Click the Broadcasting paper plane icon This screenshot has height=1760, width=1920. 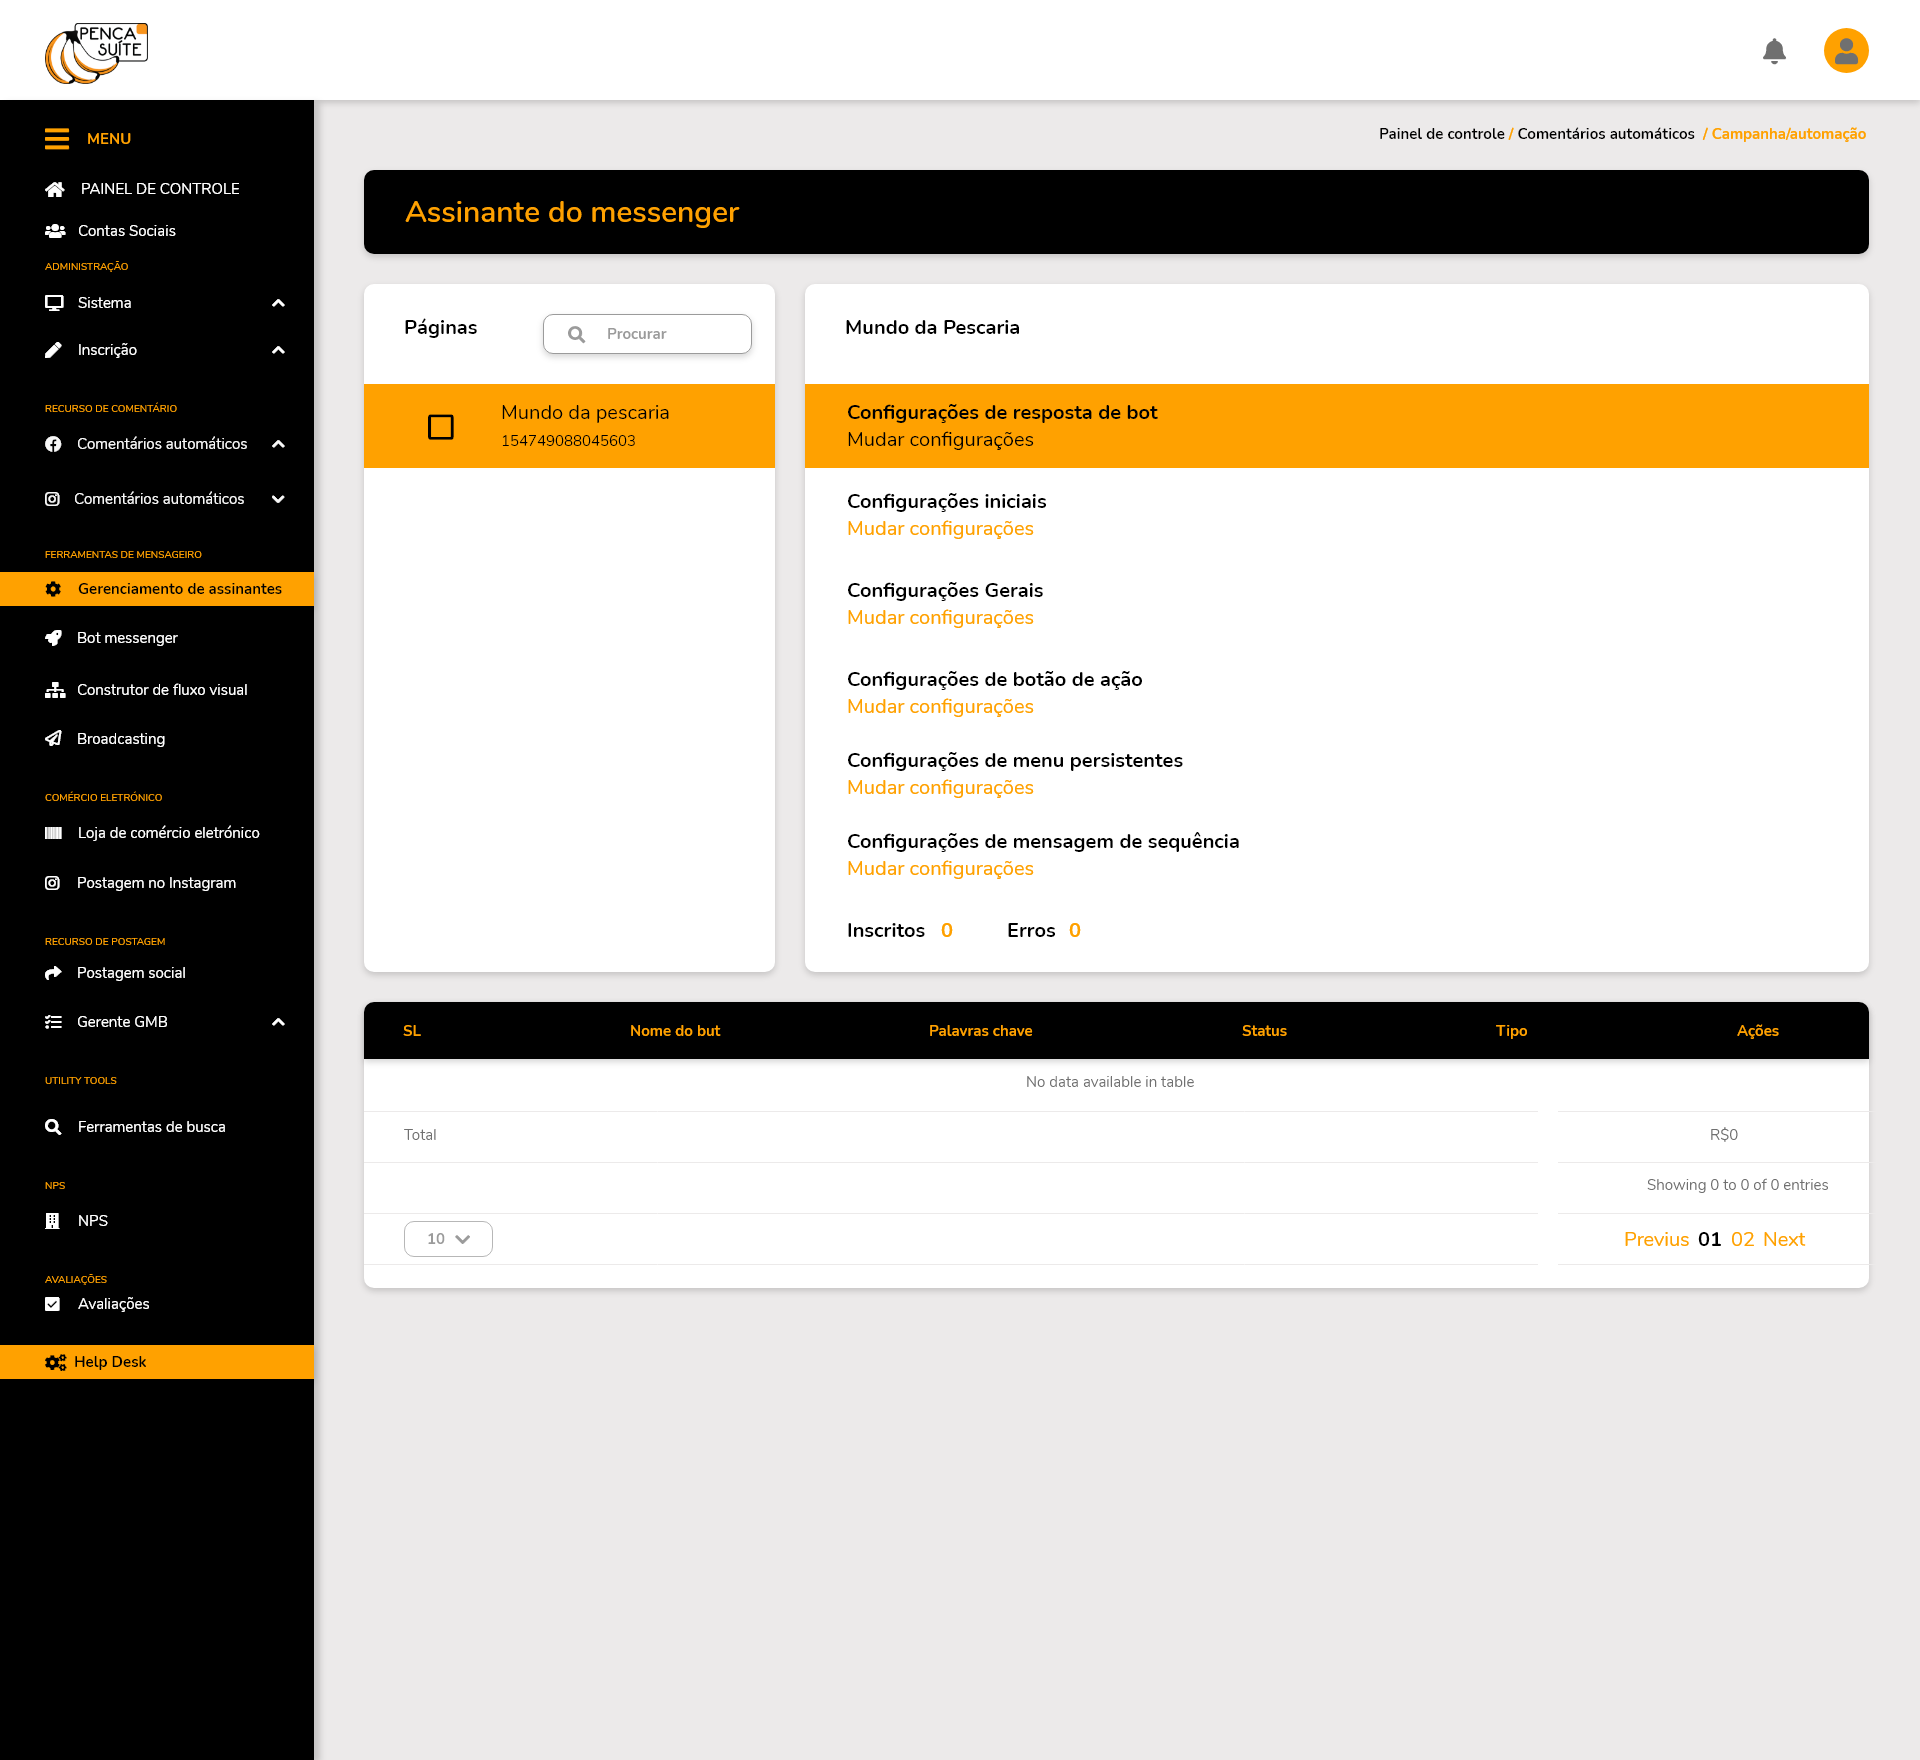pos(54,739)
